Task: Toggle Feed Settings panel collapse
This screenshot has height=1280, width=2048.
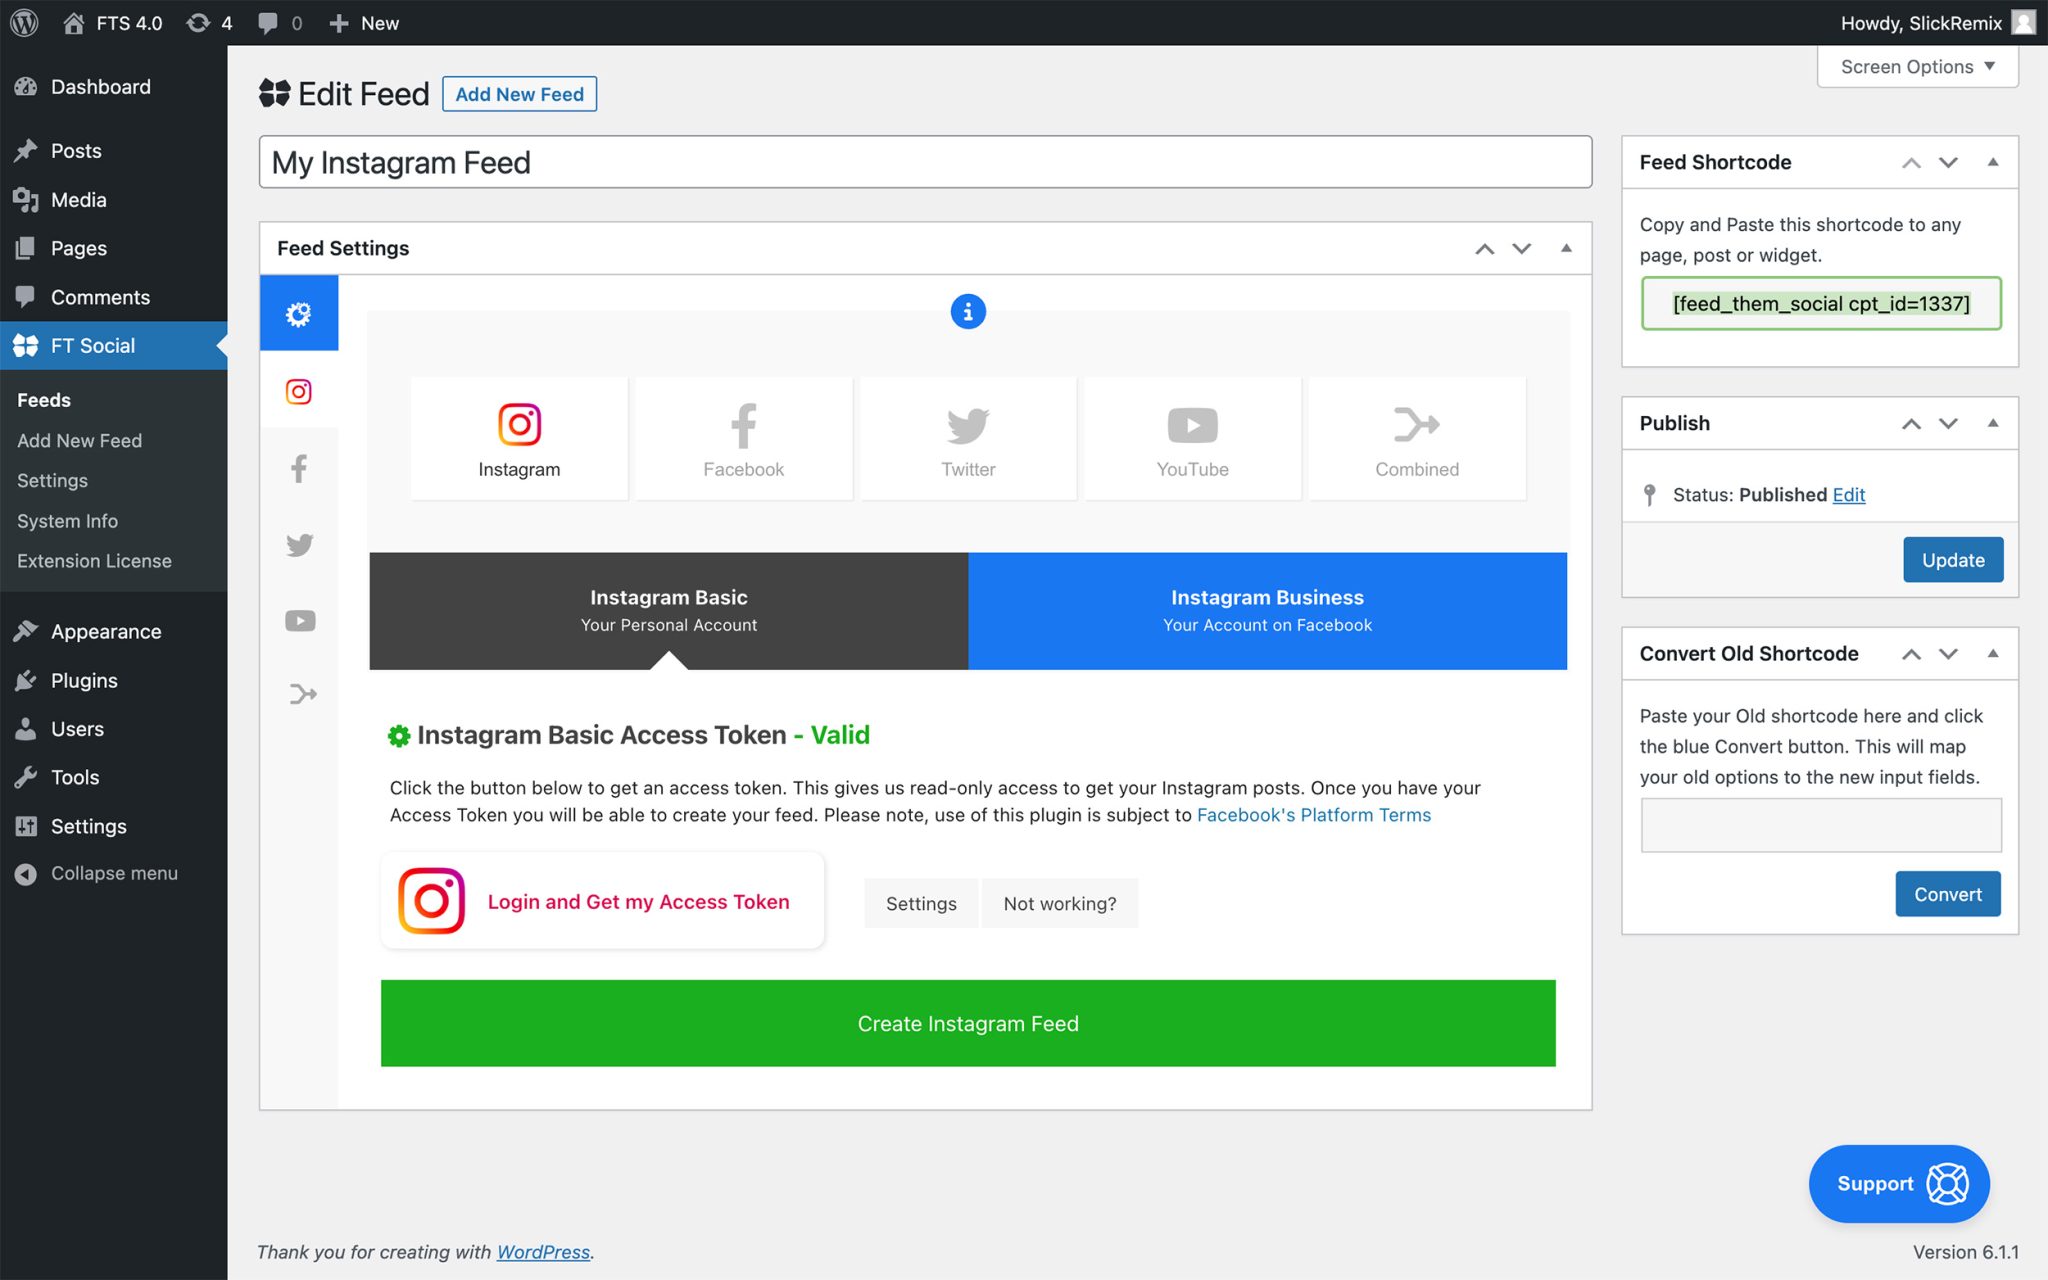Action: [1566, 248]
